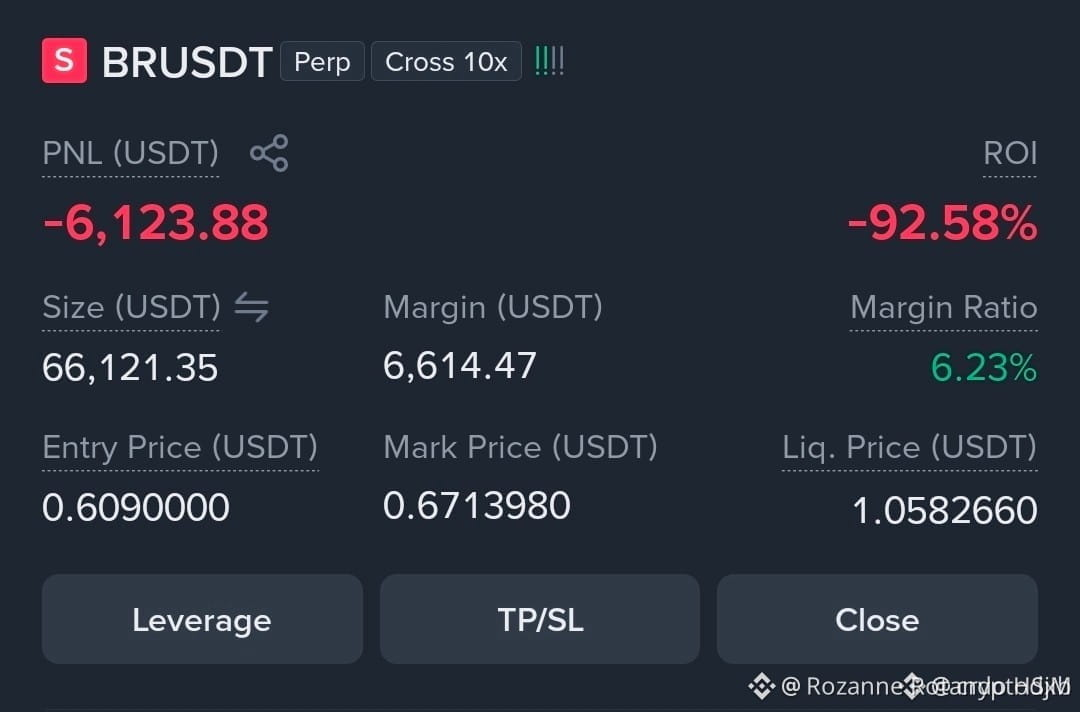Toggle the Size unit swap arrows
The width and height of the screenshot is (1080, 712).
click(251, 307)
